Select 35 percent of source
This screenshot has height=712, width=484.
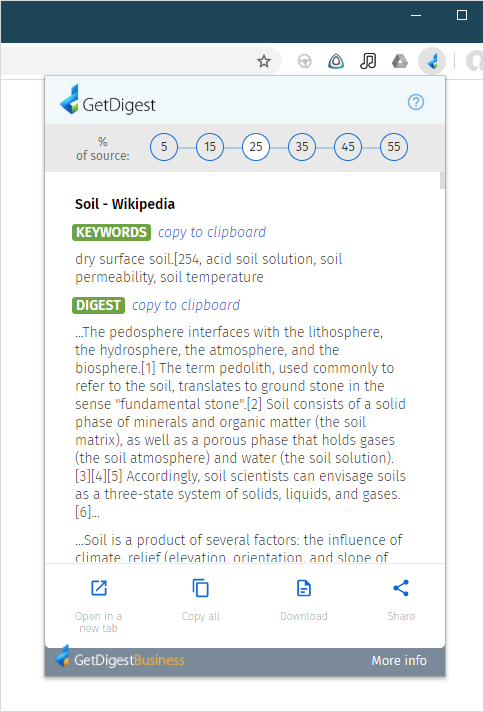pyautogui.click(x=302, y=147)
